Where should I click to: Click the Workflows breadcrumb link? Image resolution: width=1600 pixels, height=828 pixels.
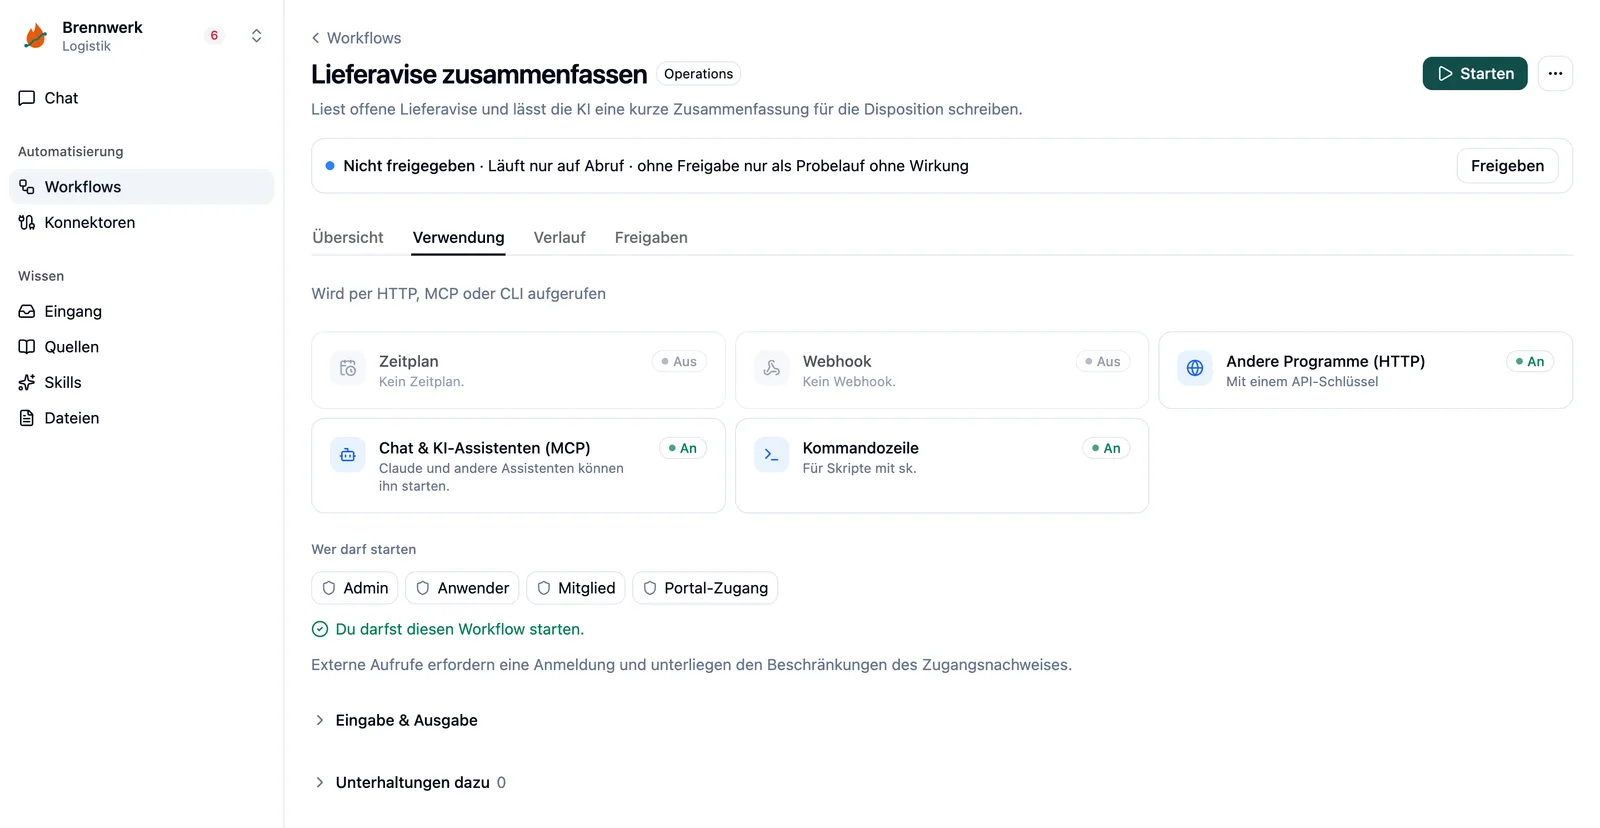point(364,38)
